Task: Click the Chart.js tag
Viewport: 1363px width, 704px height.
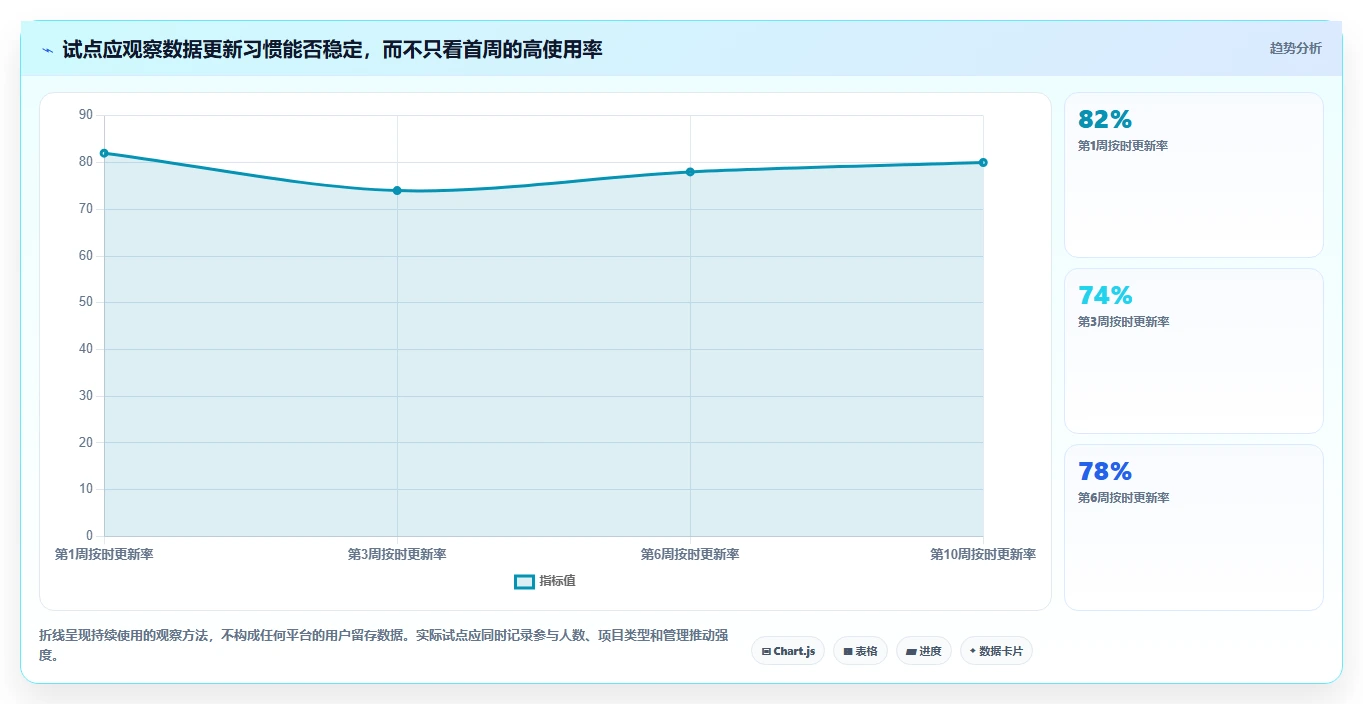Action: 788,651
